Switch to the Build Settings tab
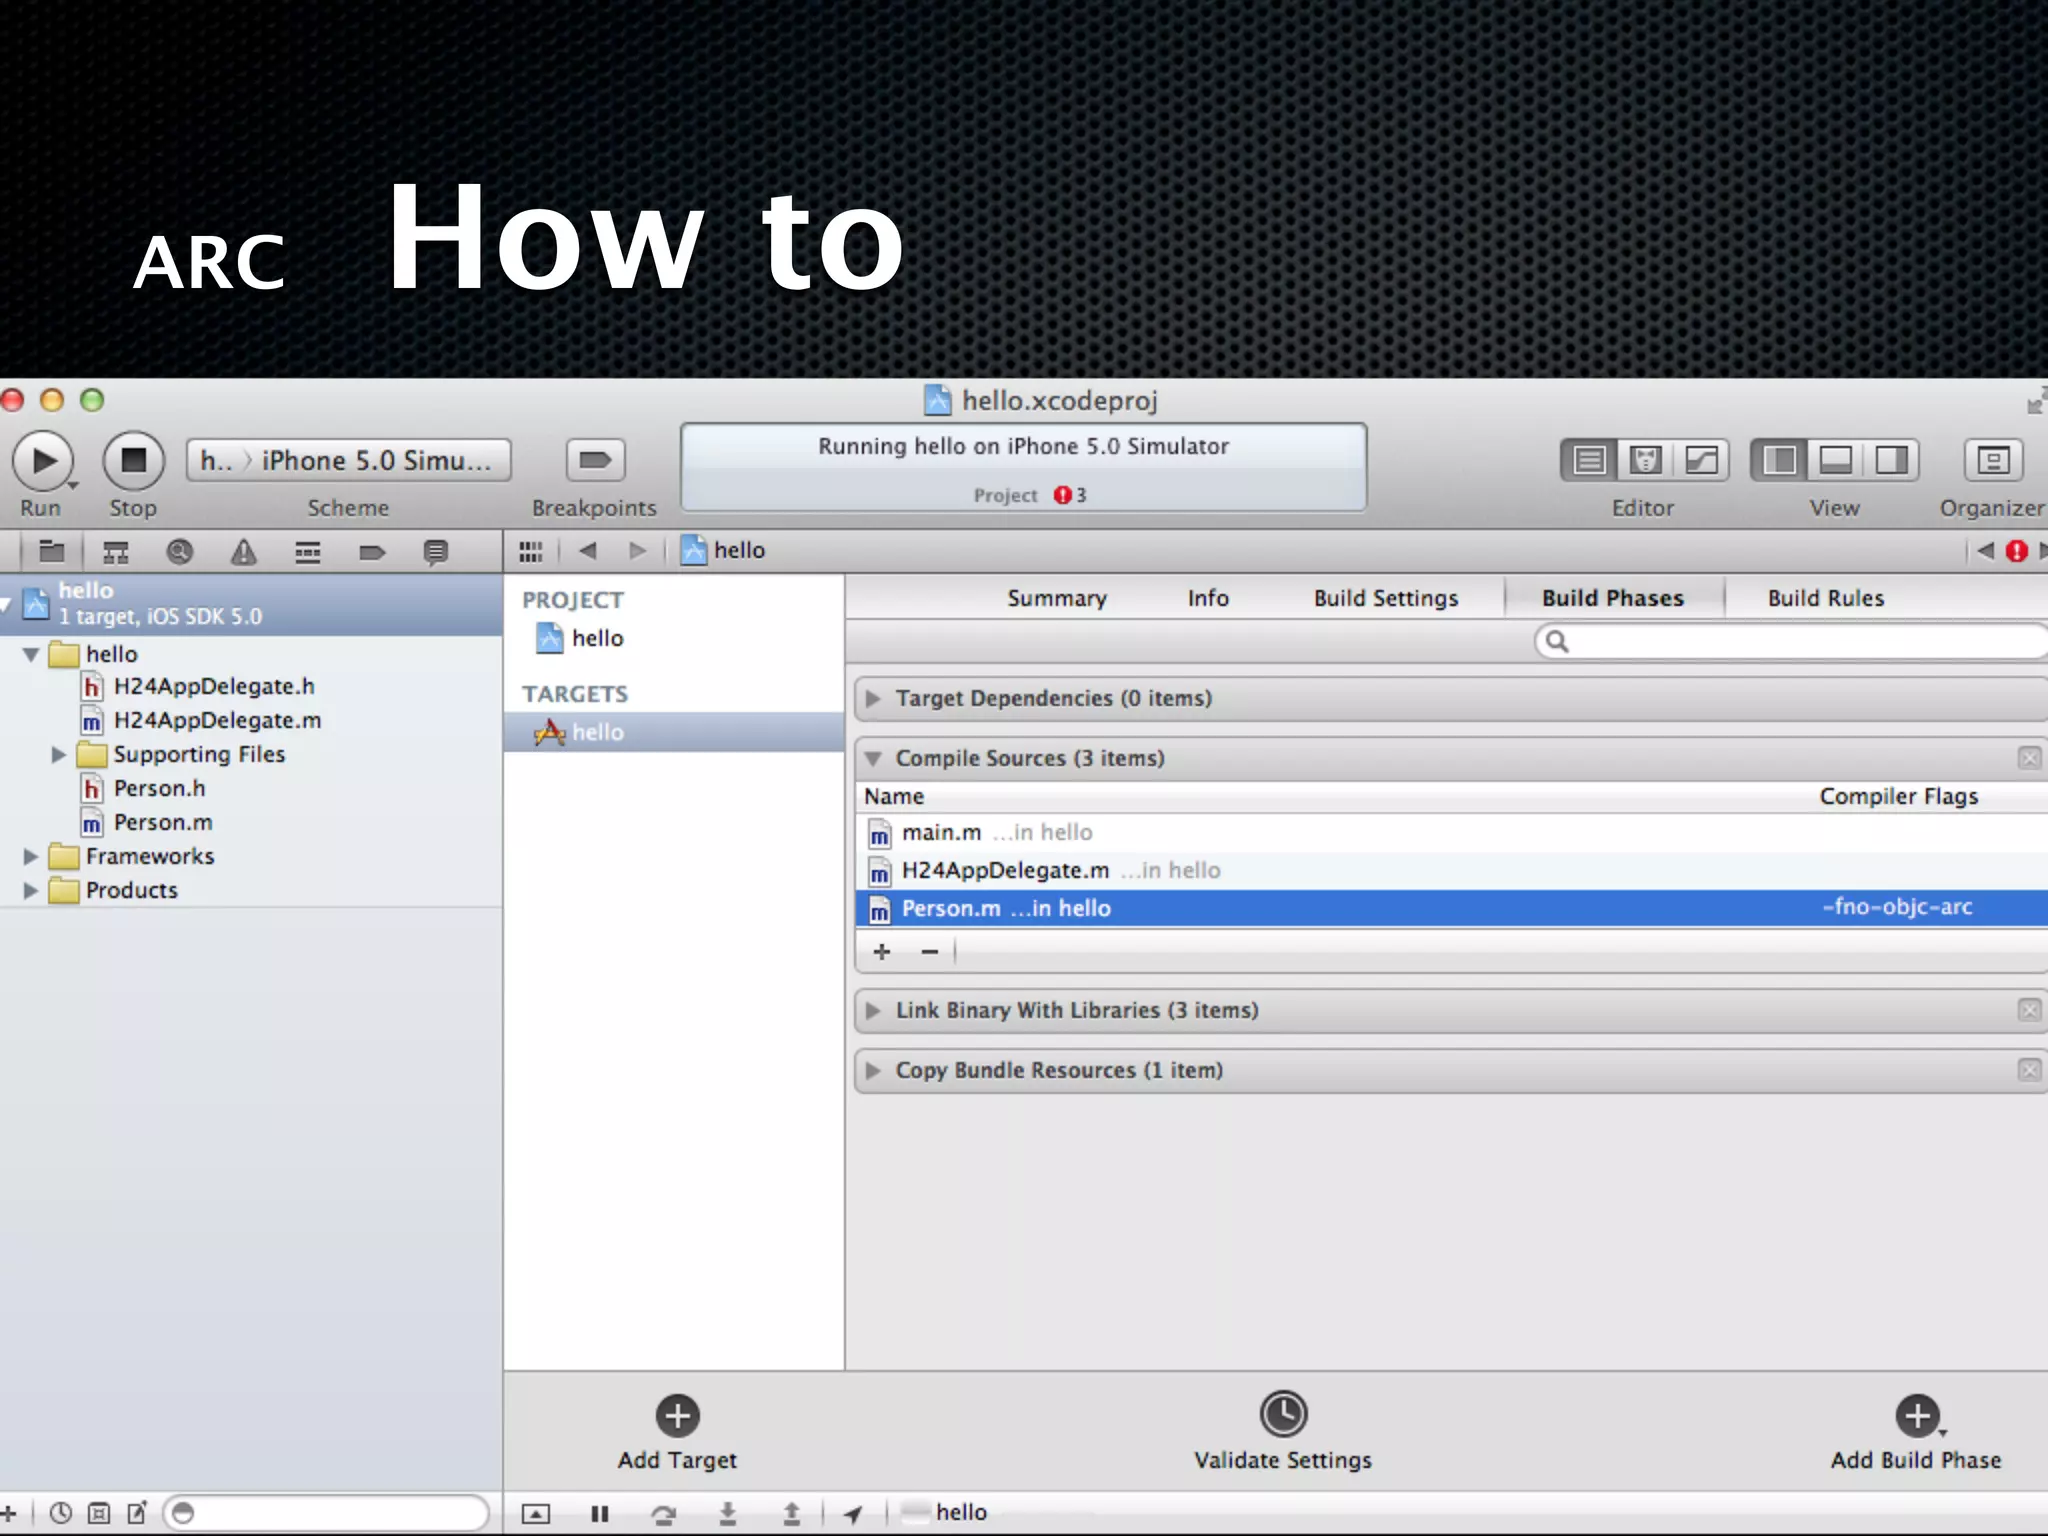 point(1385,598)
